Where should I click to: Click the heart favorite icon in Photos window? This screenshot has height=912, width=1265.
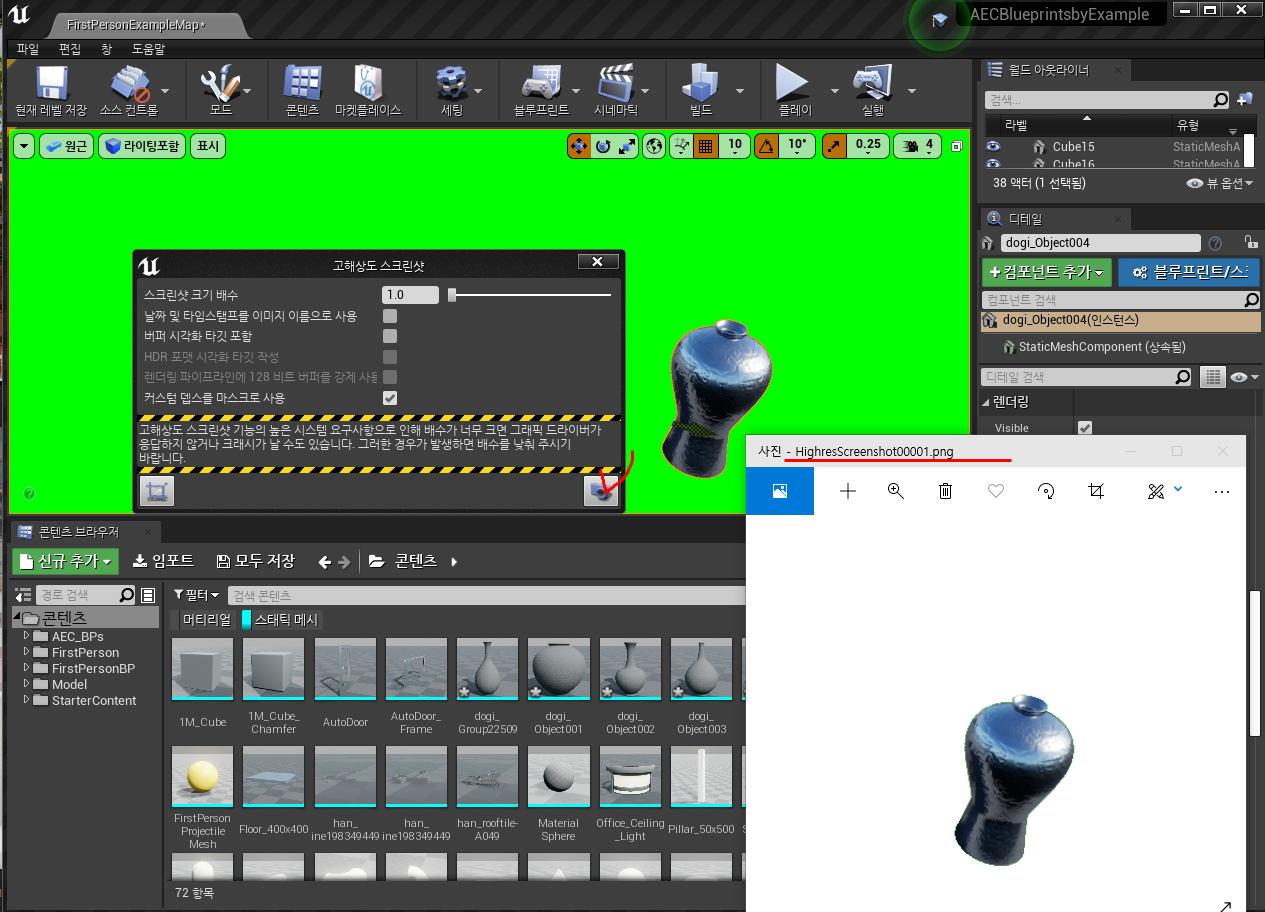click(x=995, y=491)
